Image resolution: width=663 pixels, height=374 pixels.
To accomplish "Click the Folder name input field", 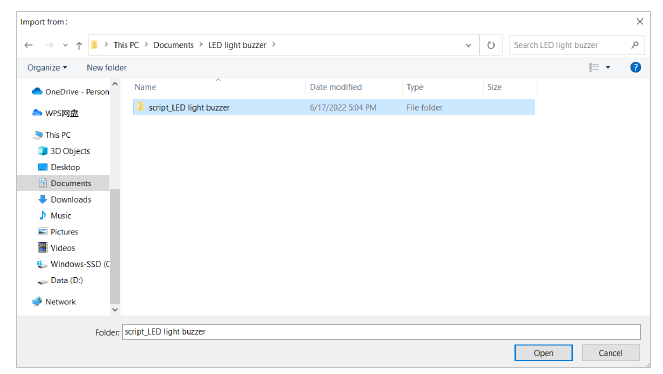I will point(381,332).
